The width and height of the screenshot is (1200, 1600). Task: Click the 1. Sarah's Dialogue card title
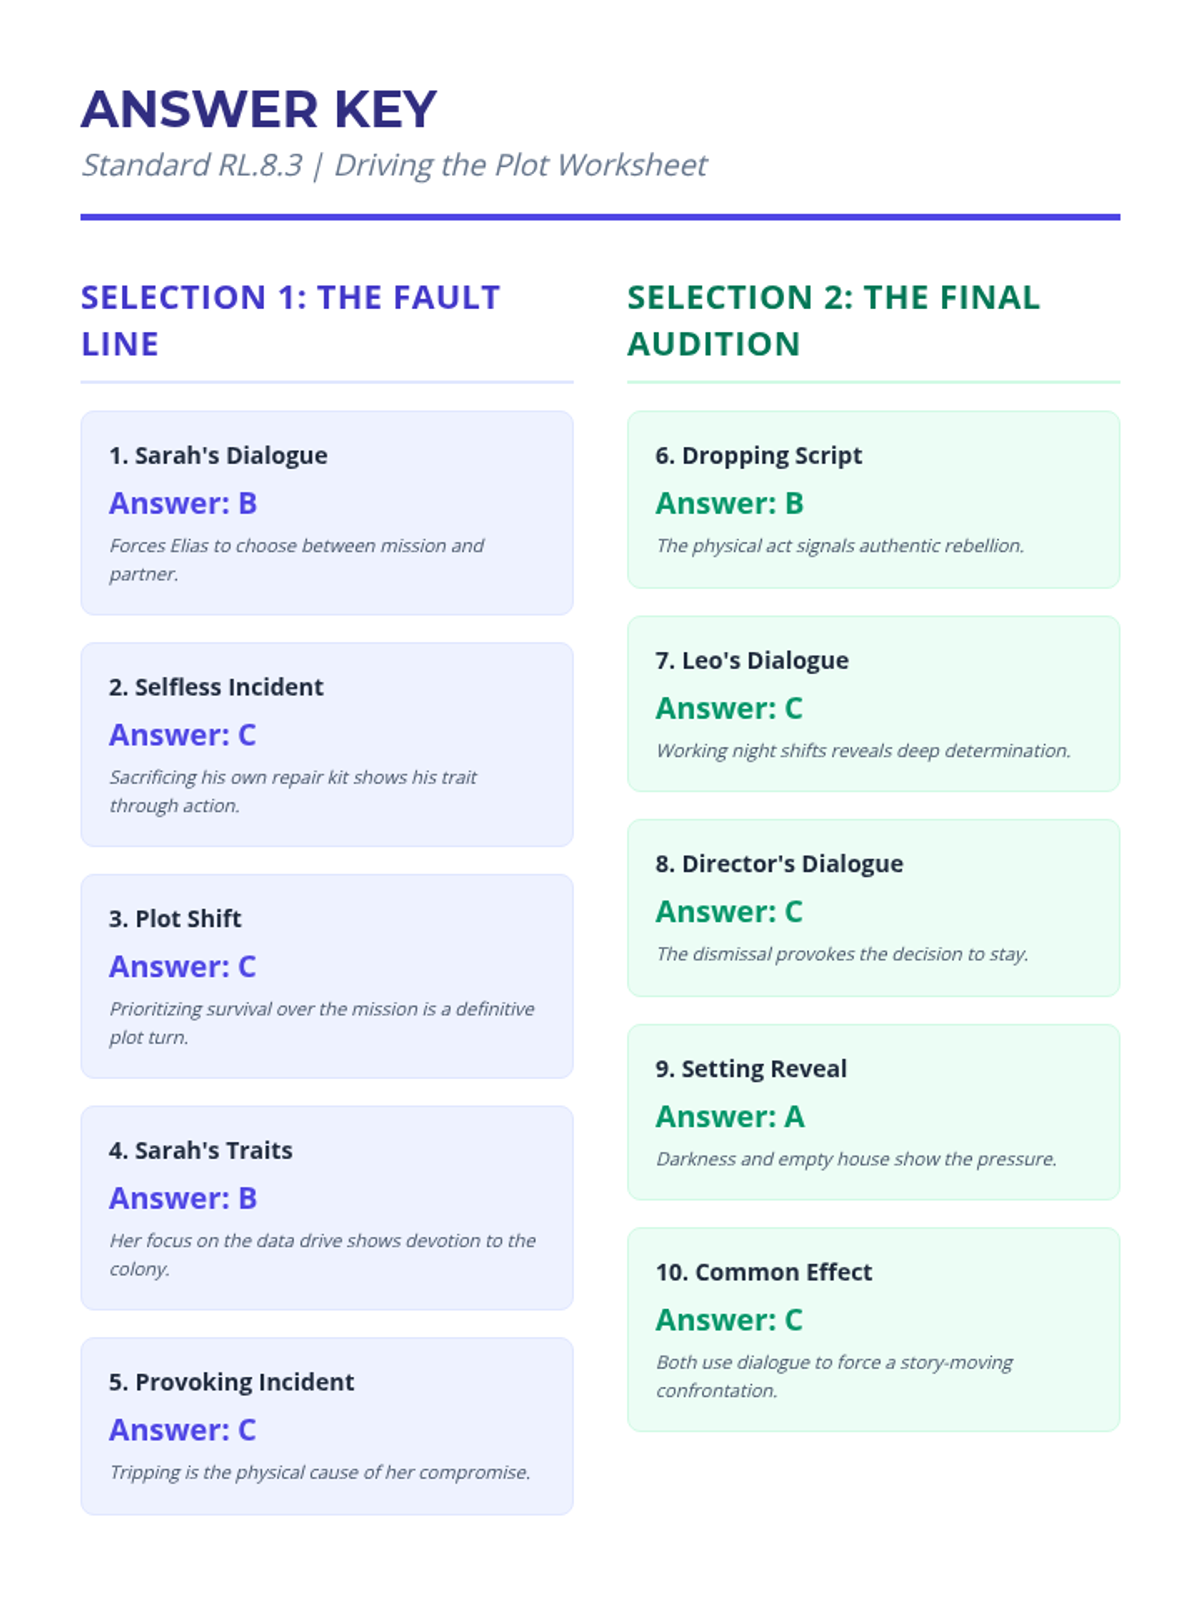218,455
